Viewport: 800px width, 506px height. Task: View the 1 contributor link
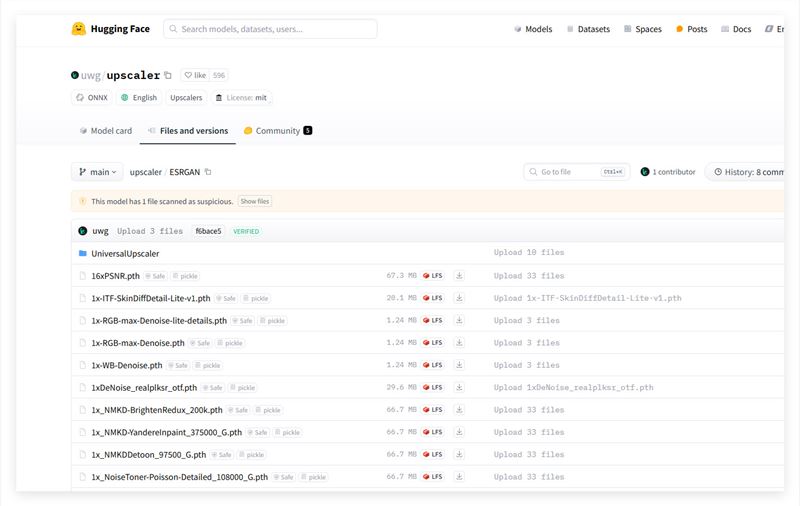(x=668, y=172)
